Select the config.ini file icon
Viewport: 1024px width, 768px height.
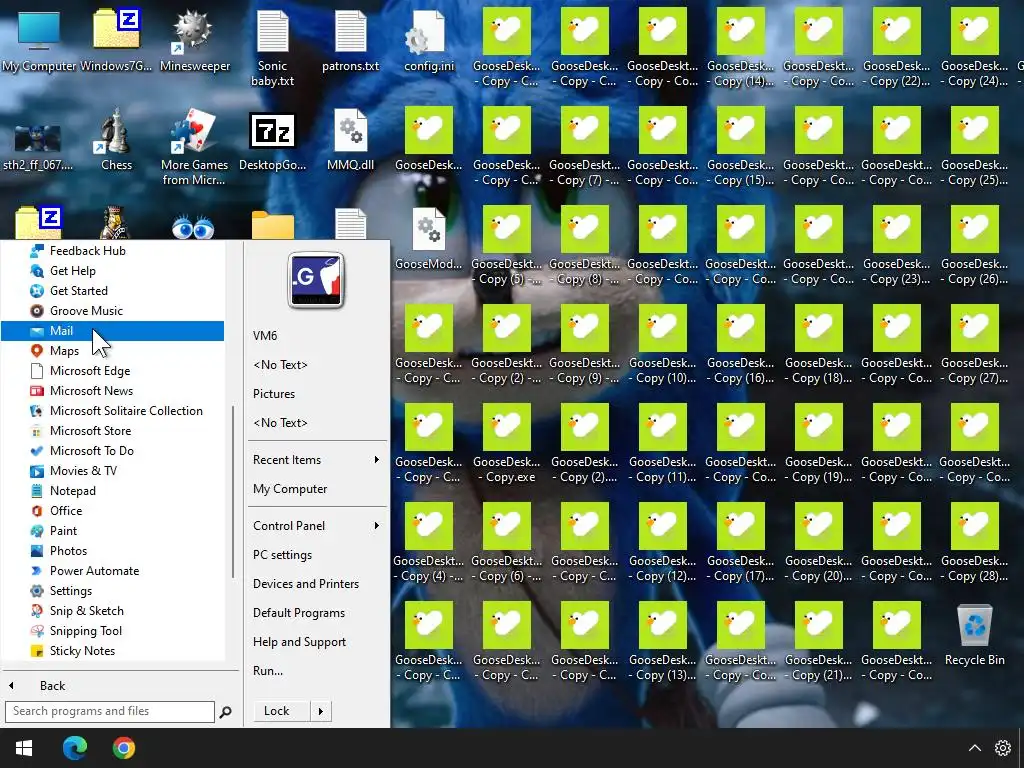pos(429,40)
